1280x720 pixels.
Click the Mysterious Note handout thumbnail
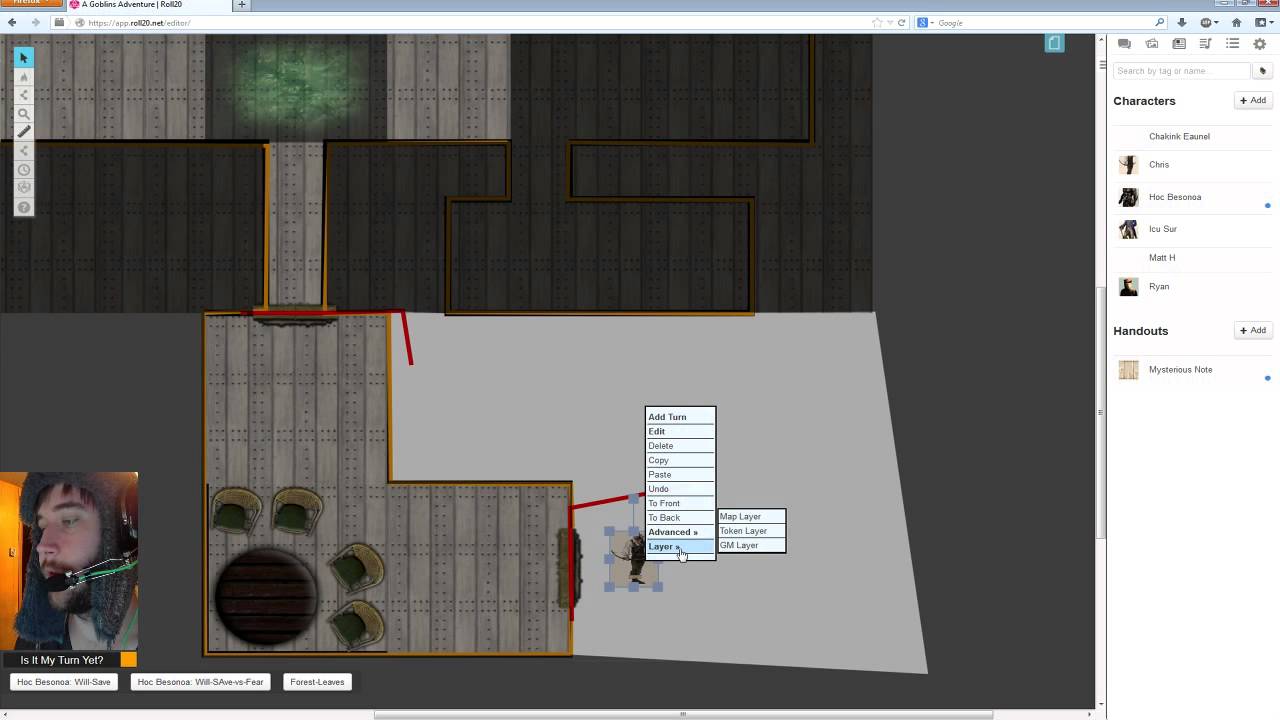pos(1128,370)
